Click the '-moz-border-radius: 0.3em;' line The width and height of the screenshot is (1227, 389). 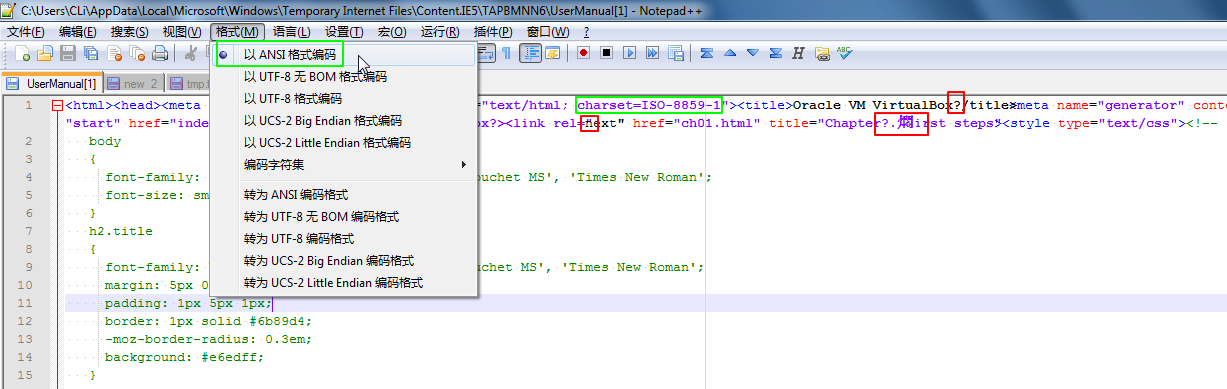coord(208,339)
